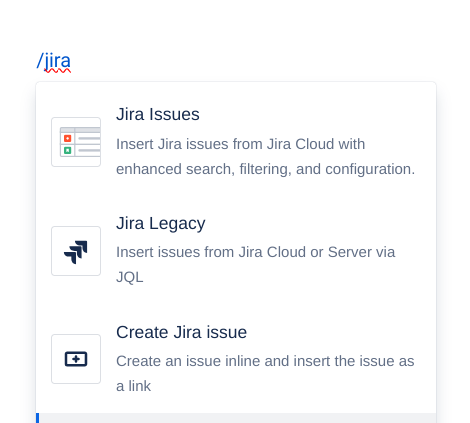Click the "Insert Jira issues from Jira Cloud with" line
470x423 pixels.
point(240,144)
